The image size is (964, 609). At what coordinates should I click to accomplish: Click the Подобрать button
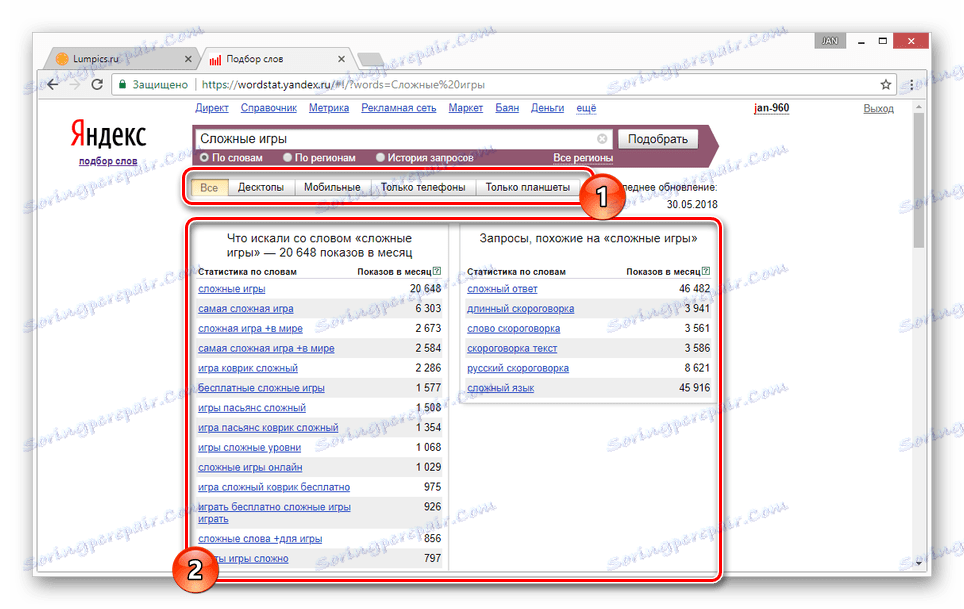click(x=657, y=139)
